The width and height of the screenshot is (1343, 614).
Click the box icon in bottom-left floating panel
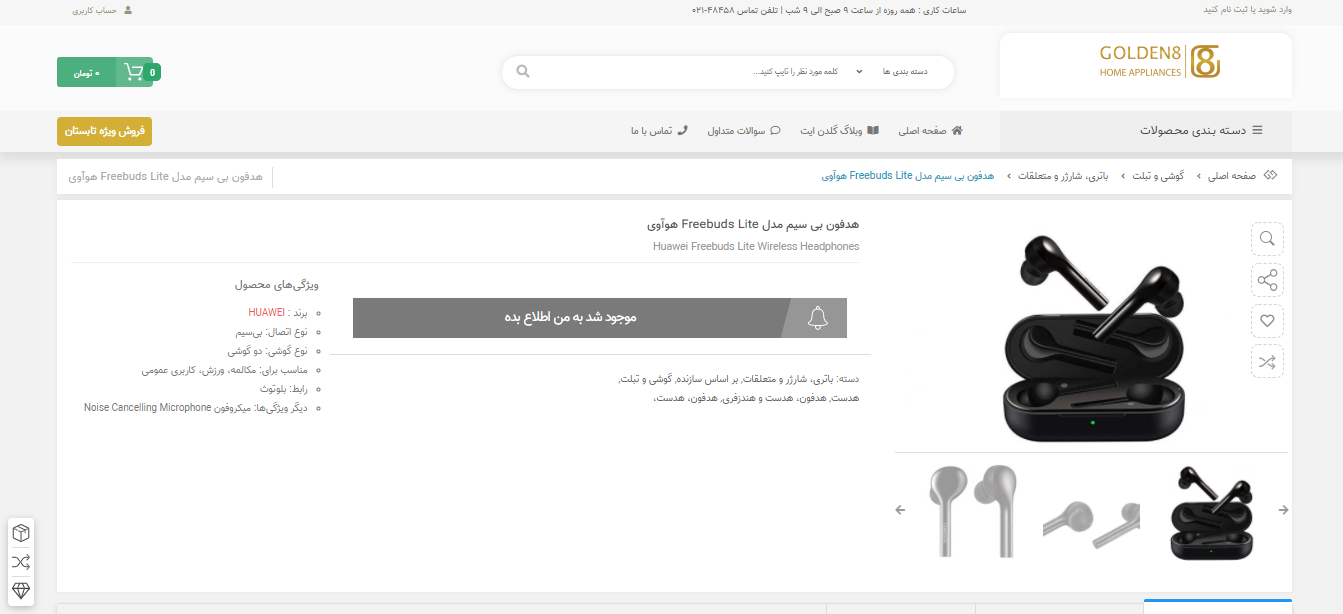click(x=21, y=533)
